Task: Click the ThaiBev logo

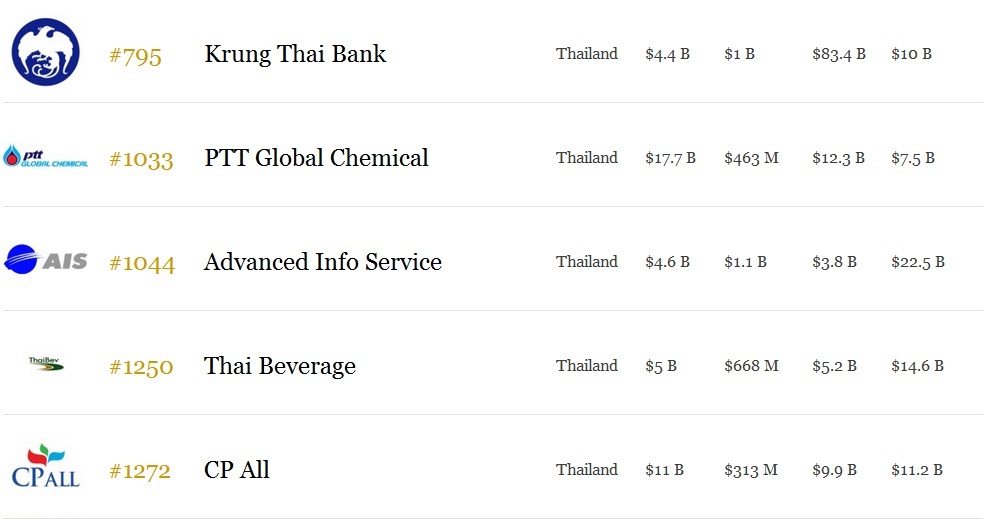Action: click(45, 364)
